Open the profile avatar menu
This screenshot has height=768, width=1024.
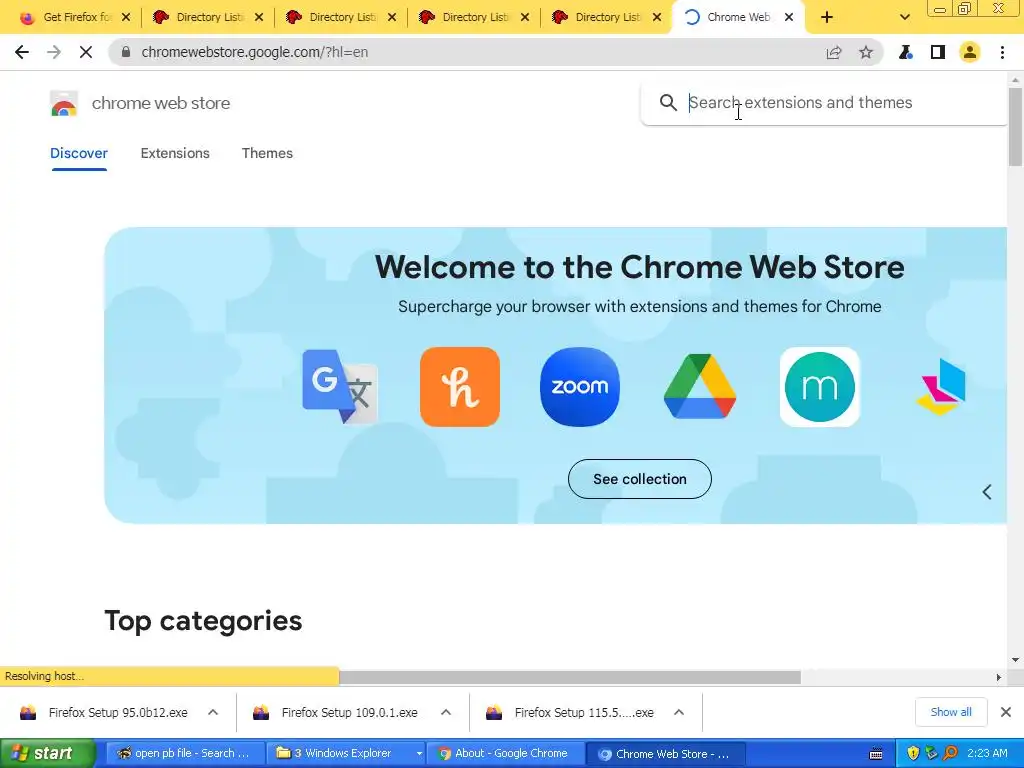pyautogui.click(x=970, y=52)
